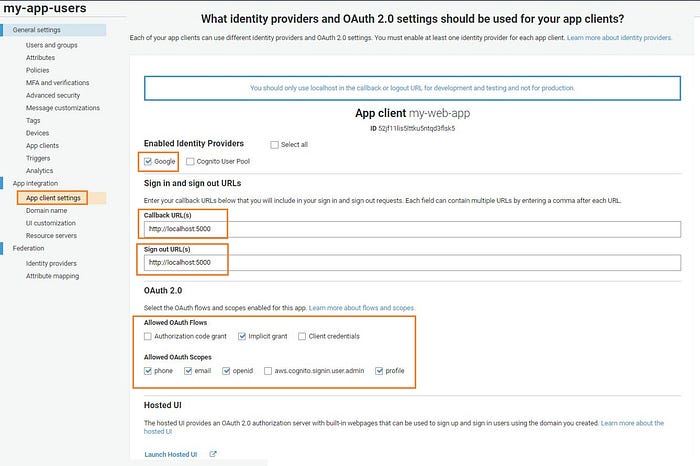Check the Select all providers box

(x=275, y=145)
